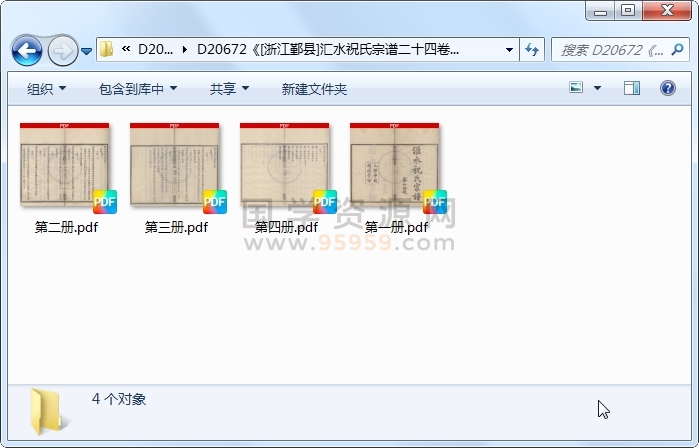Click the magnifier search icon
The image size is (699, 448).
677,49
